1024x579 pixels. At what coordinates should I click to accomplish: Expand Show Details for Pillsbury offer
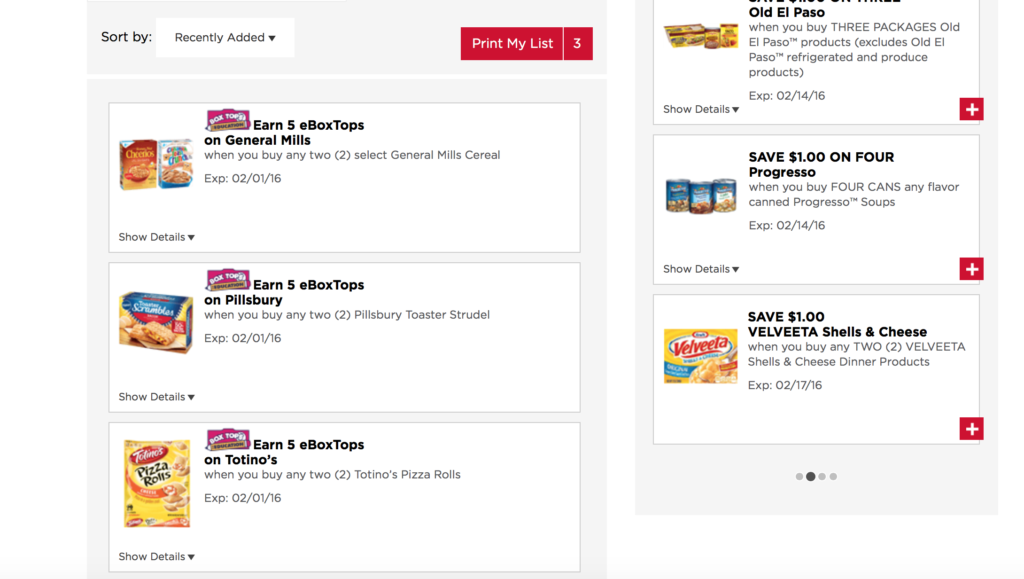point(157,397)
